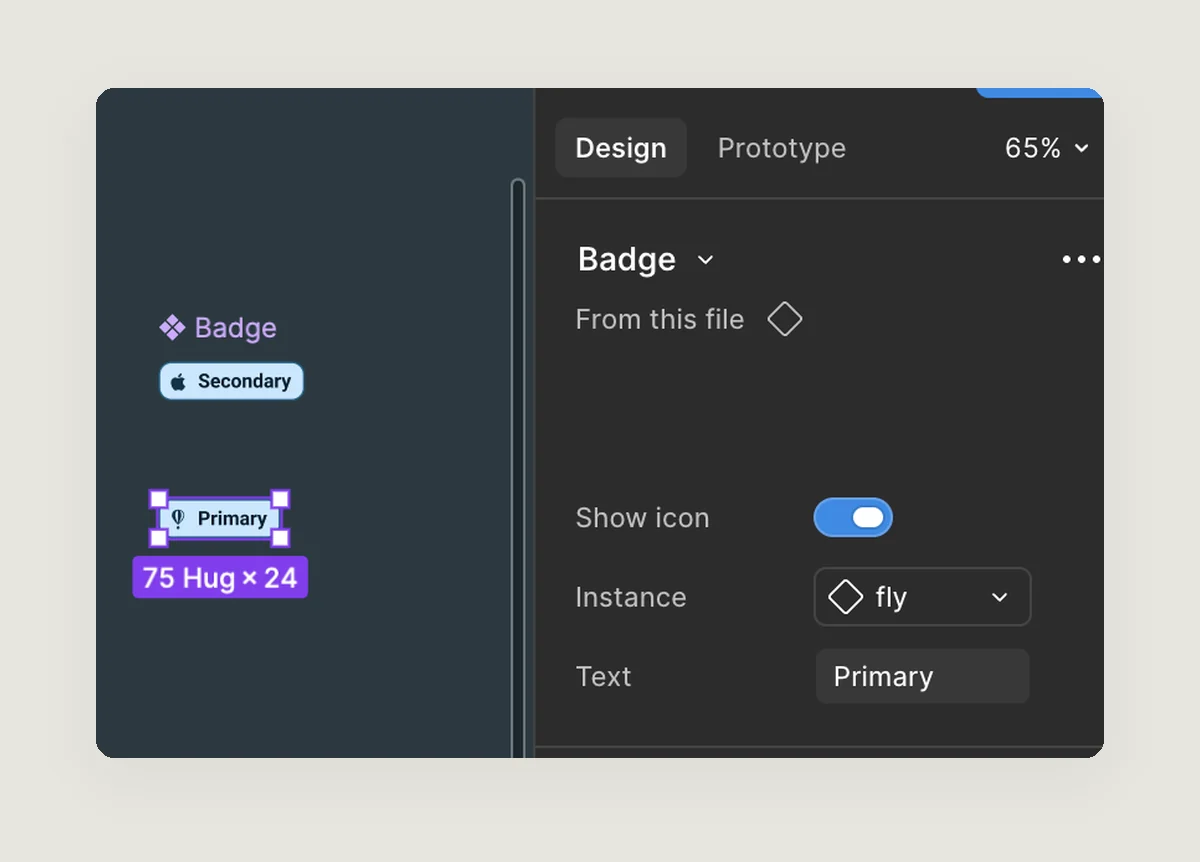
Task: Click the go to main component diamond icon
Action: coord(785,320)
